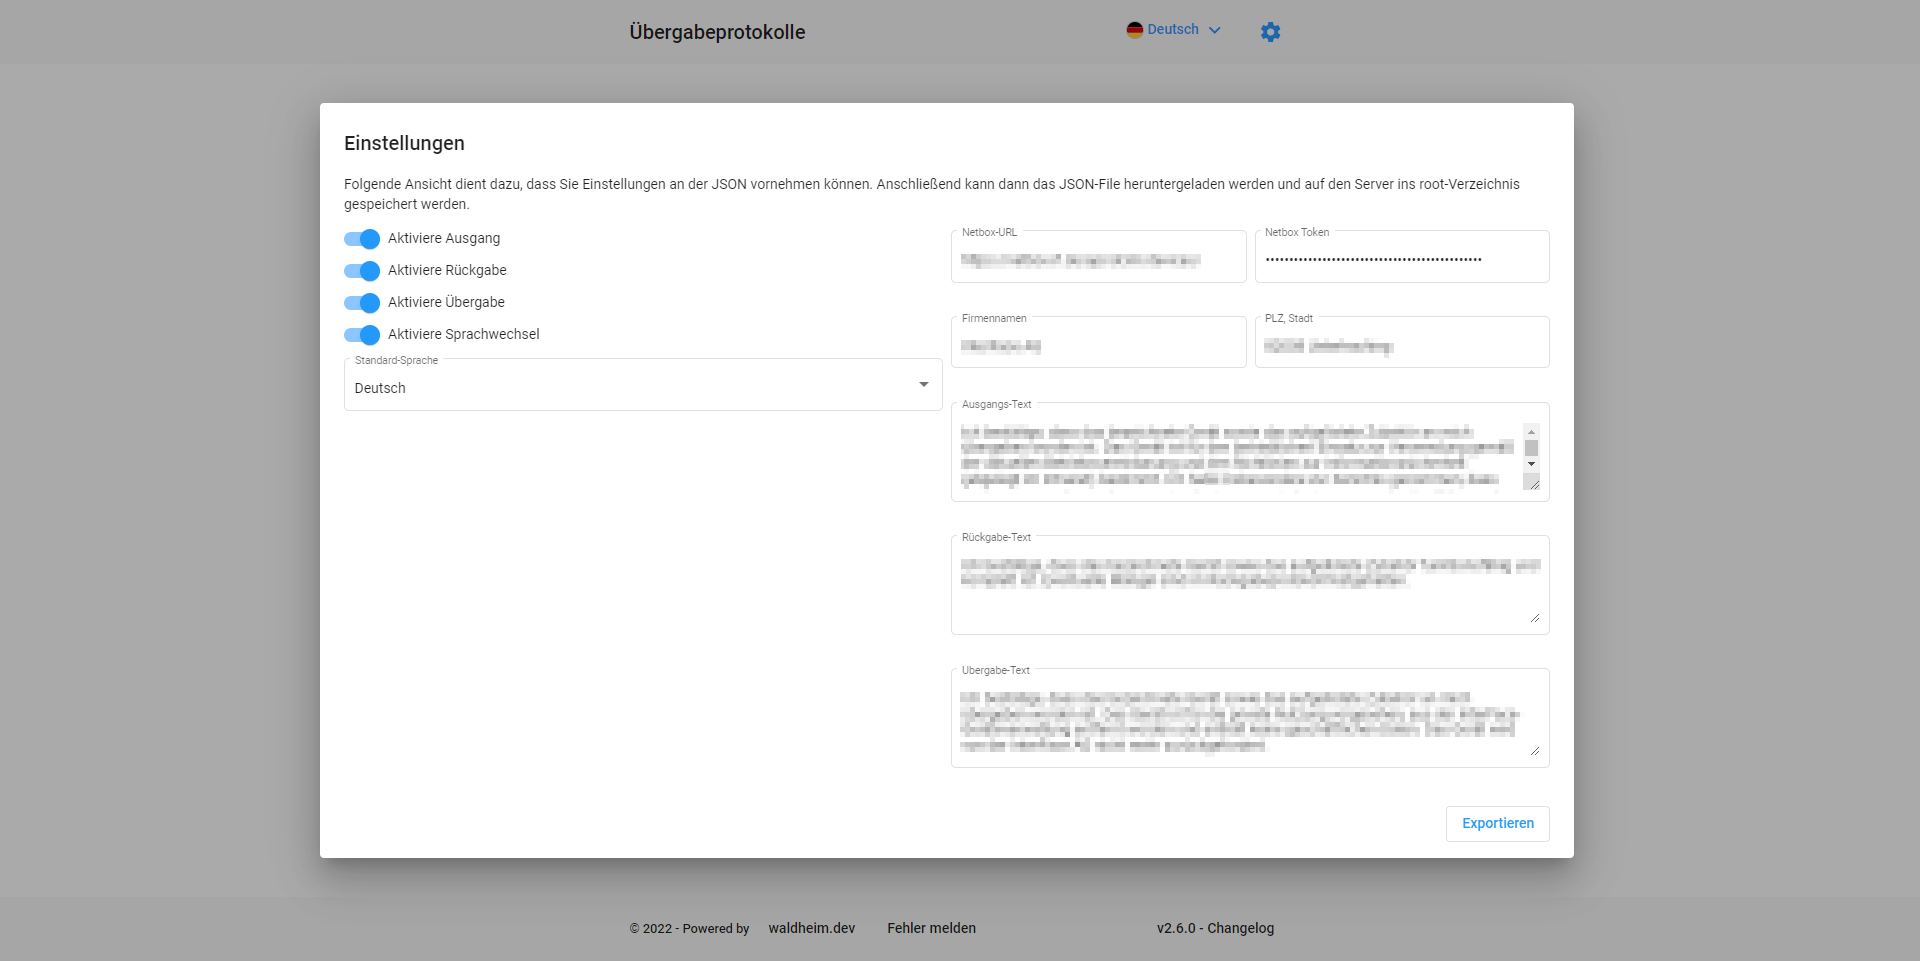Toggle the Aktiviere Ausgang switch
This screenshot has height=961, width=1920.
[362, 239]
